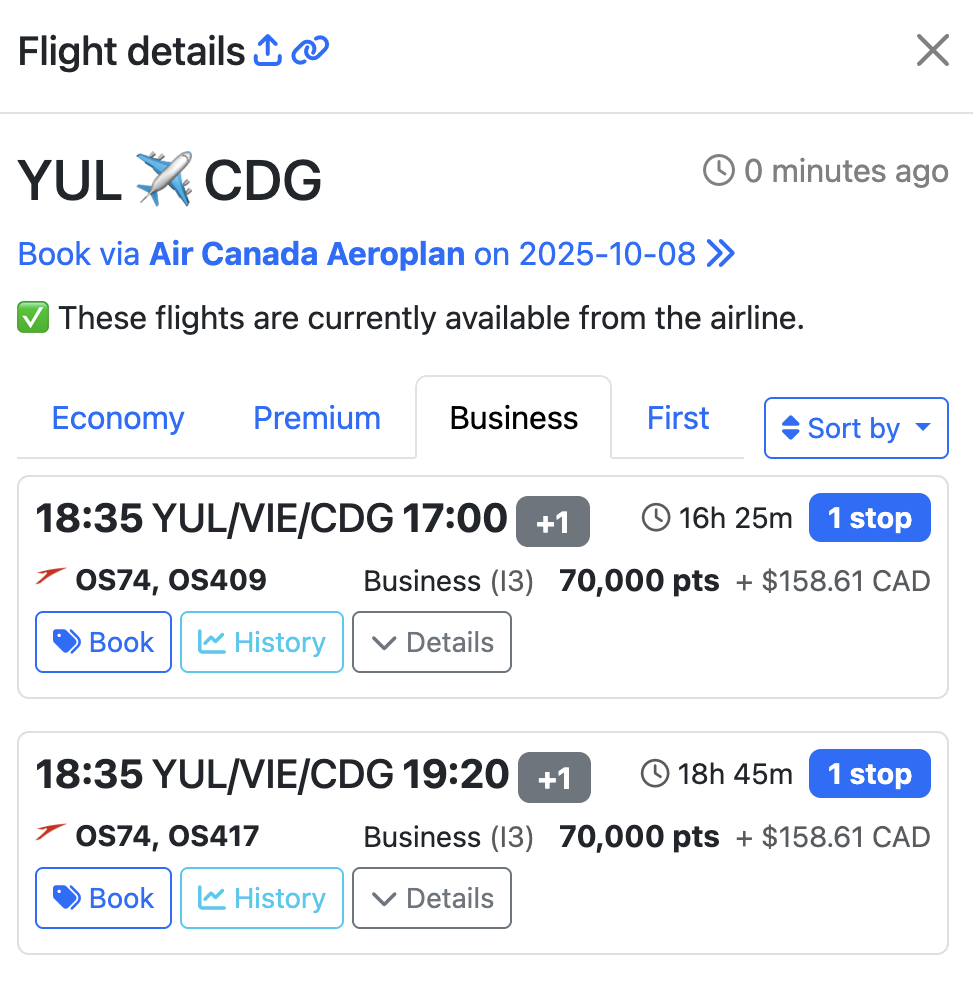Expand Details for the 17:00 arrival flight

[432, 642]
